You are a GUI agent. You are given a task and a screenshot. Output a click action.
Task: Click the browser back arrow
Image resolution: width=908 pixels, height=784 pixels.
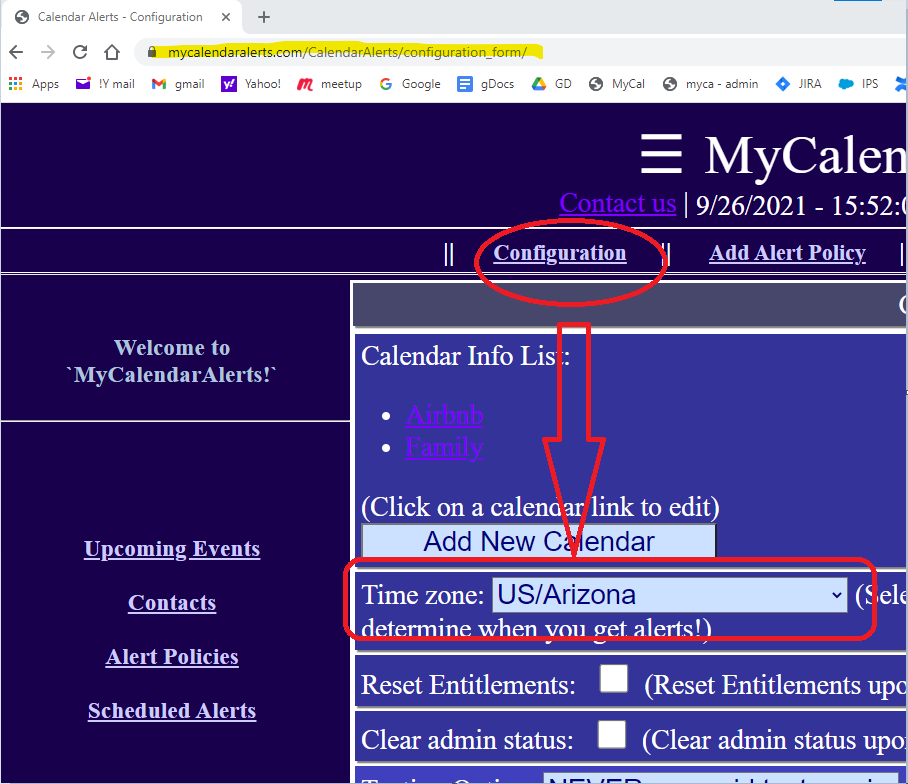coord(16,52)
